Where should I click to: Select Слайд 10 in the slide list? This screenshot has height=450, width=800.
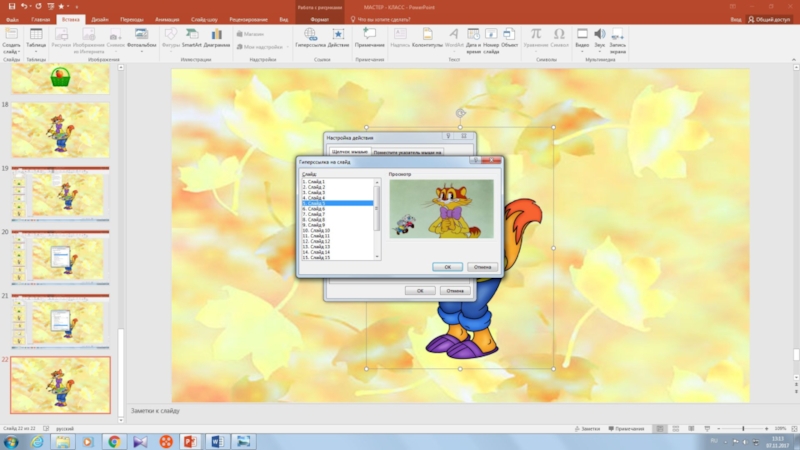click(x=317, y=230)
